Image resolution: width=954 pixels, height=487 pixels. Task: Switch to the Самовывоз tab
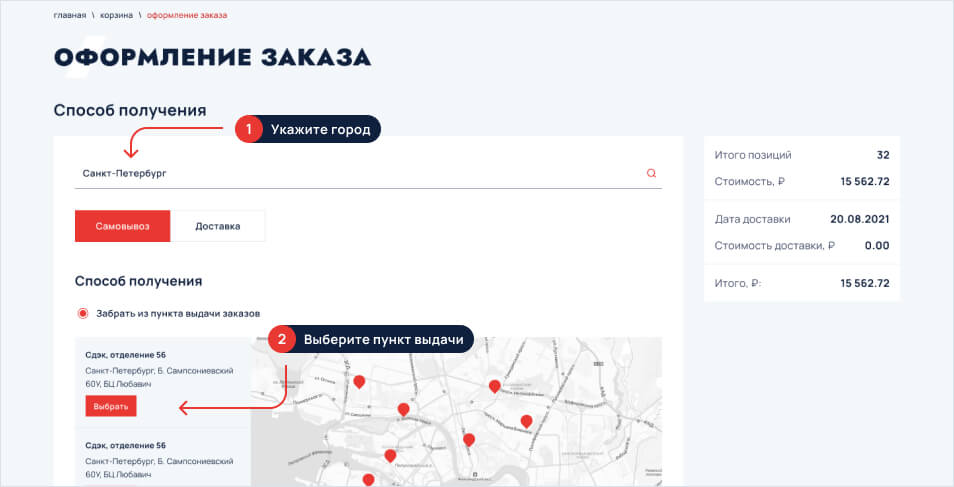[x=122, y=226]
